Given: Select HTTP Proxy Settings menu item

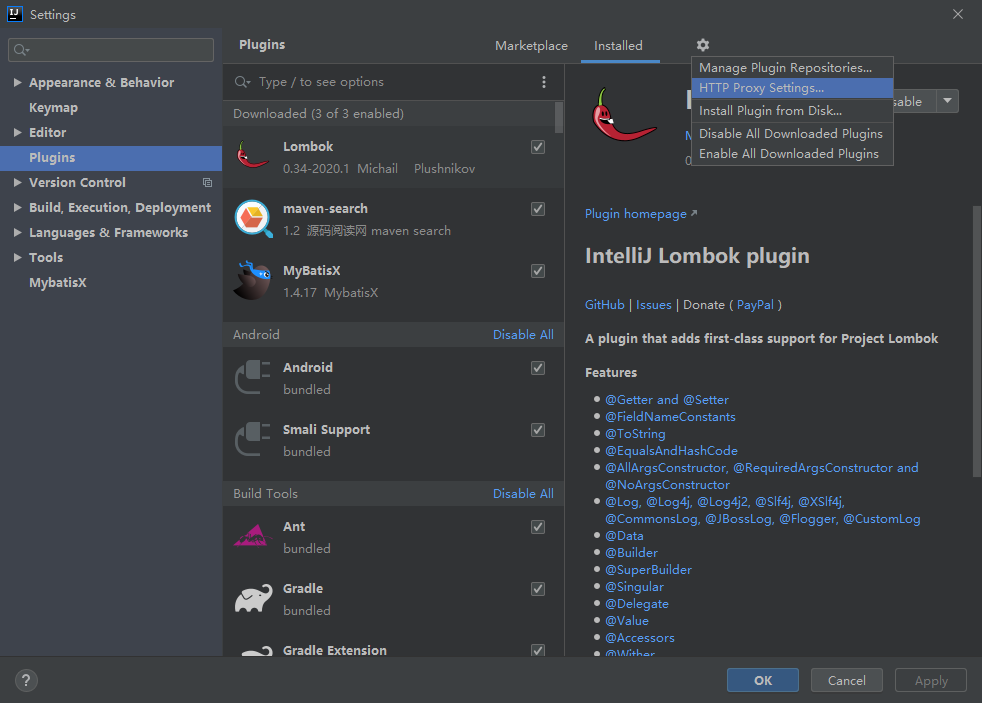Looking at the screenshot, I should [x=792, y=88].
